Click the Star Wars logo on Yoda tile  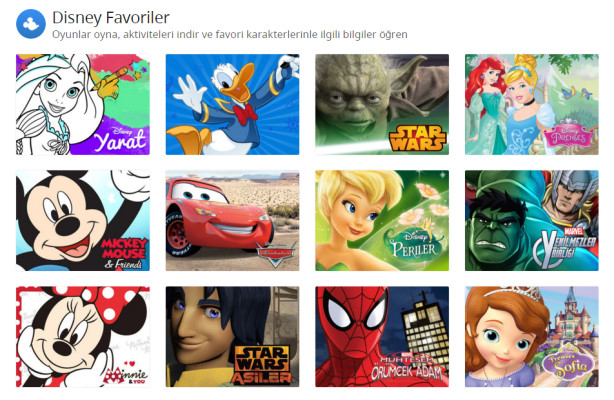(417, 138)
